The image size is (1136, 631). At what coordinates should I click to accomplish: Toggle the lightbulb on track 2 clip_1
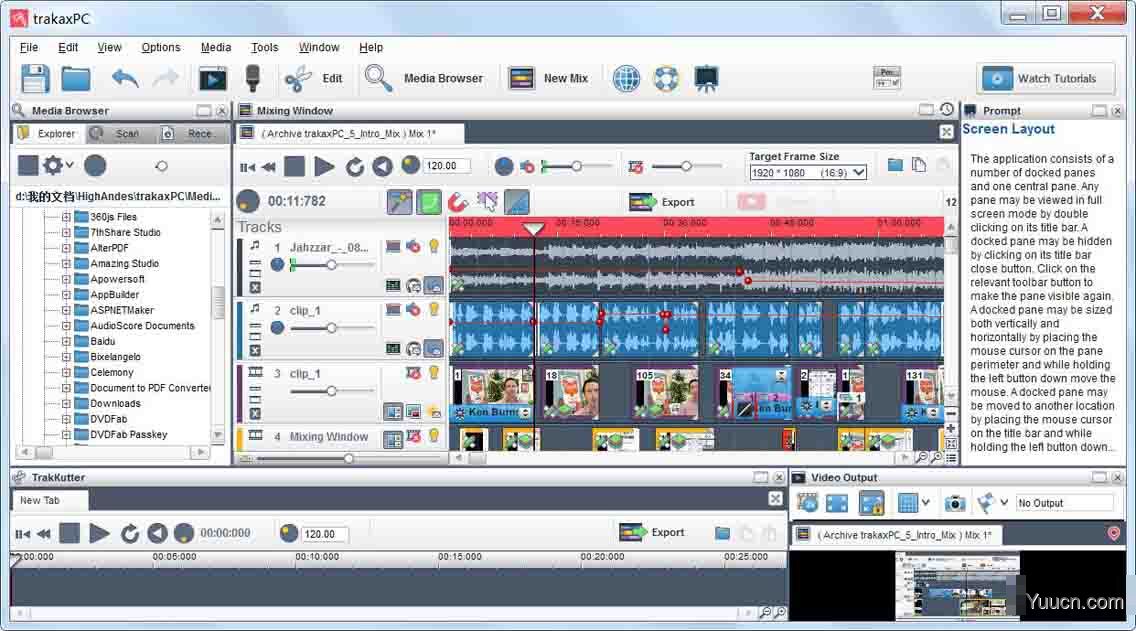[x=434, y=310]
